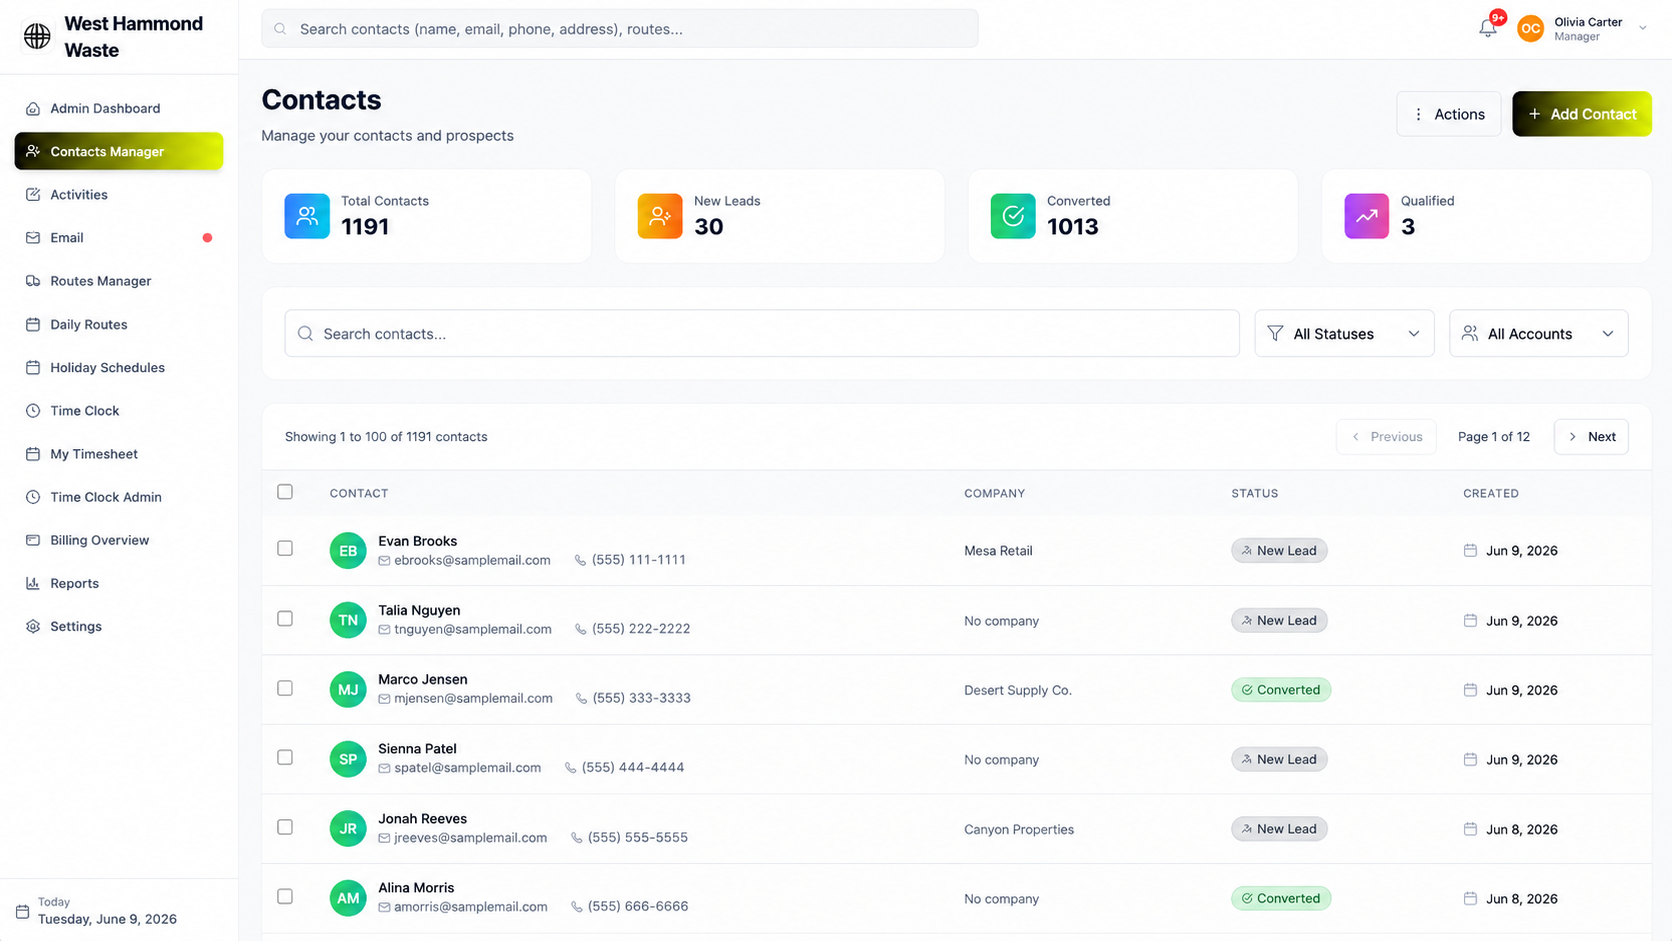Click the calendar icon in Marco Jensen's row

point(1470,690)
